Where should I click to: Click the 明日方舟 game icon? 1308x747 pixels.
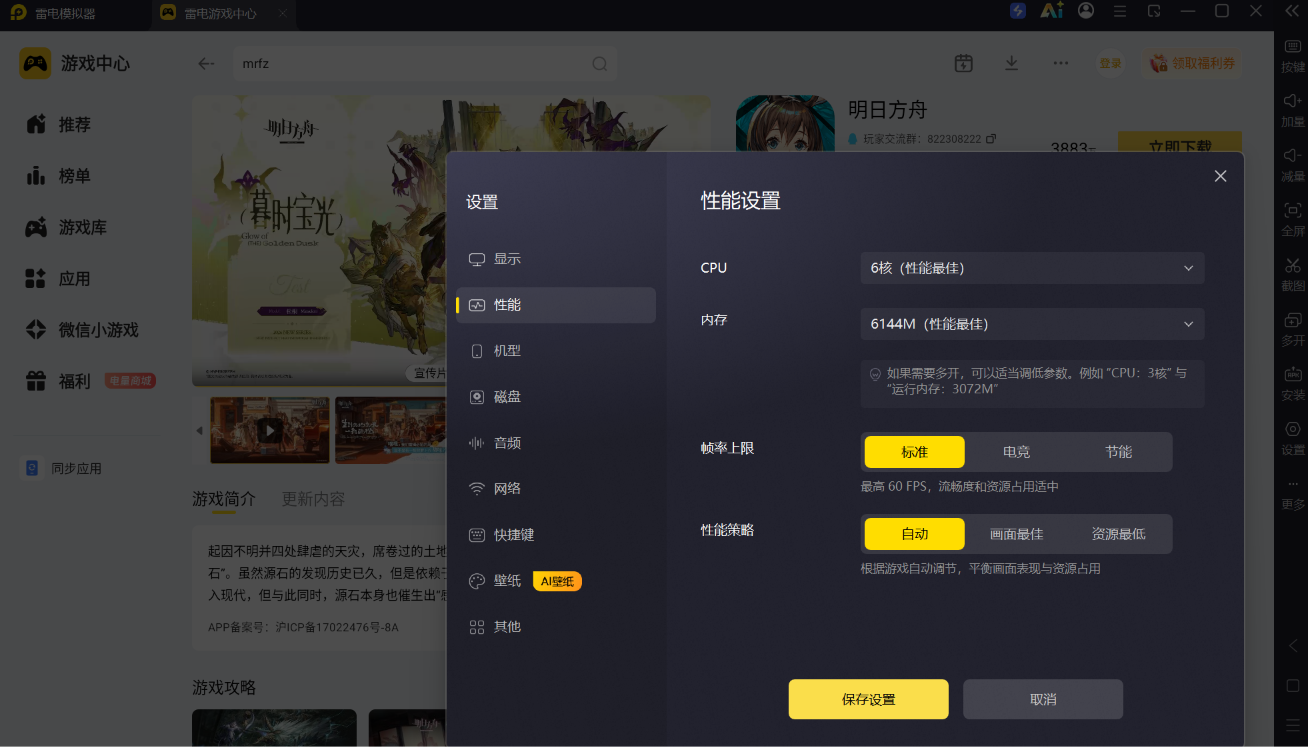pyautogui.click(x=785, y=124)
